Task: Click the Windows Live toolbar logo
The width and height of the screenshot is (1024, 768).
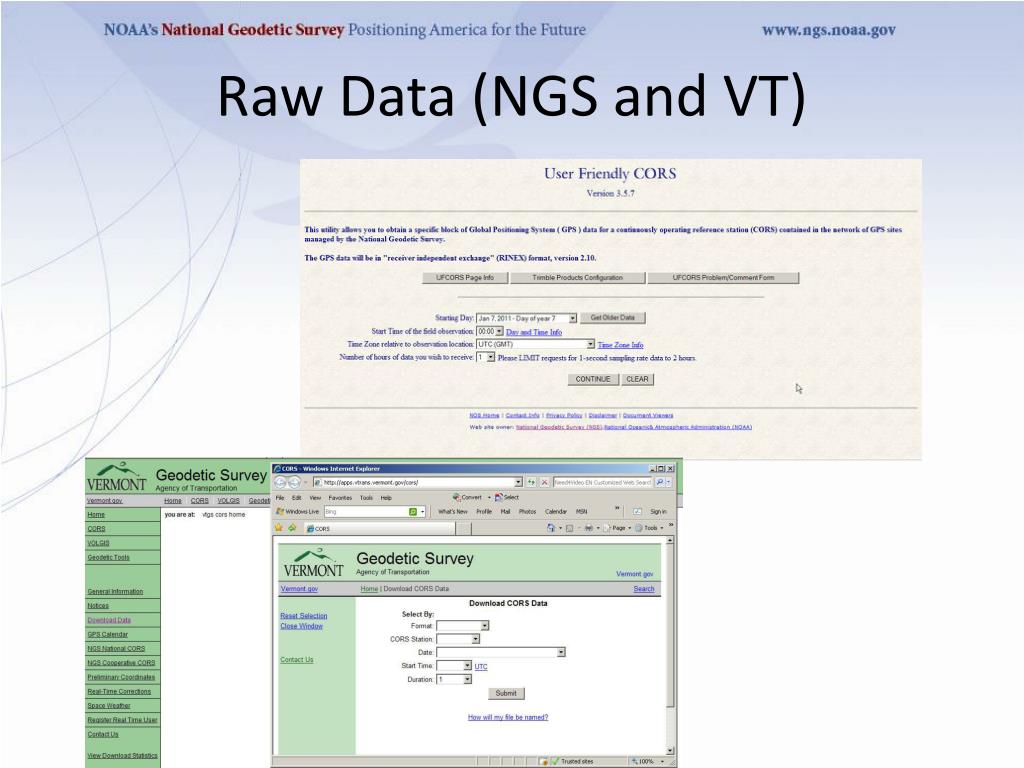Action: (x=297, y=511)
